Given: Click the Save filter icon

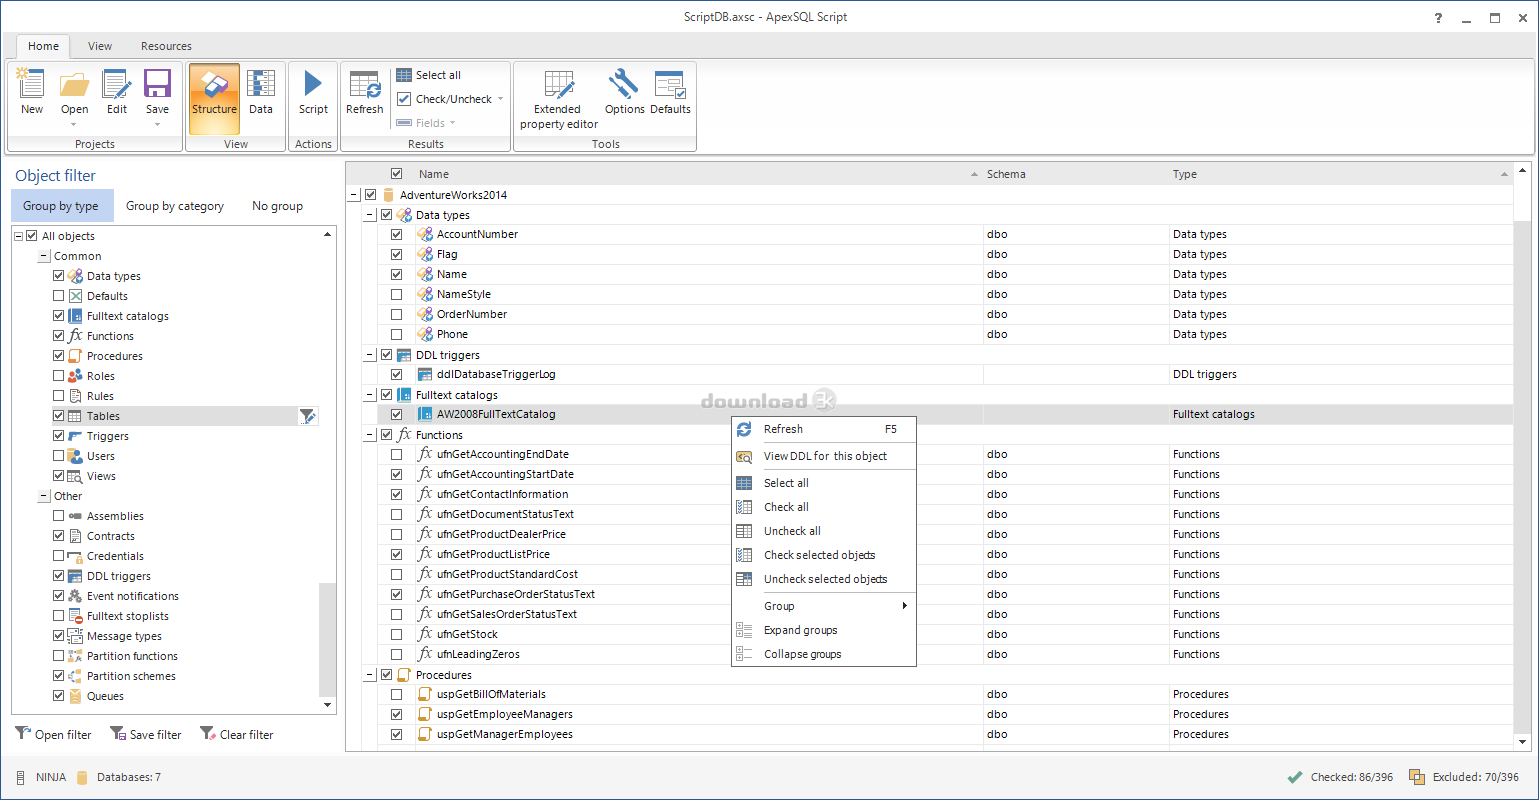Looking at the screenshot, I should [x=117, y=733].
